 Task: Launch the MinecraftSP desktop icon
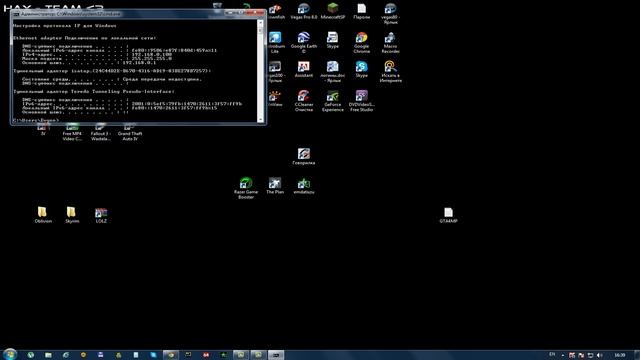[333, 11]
